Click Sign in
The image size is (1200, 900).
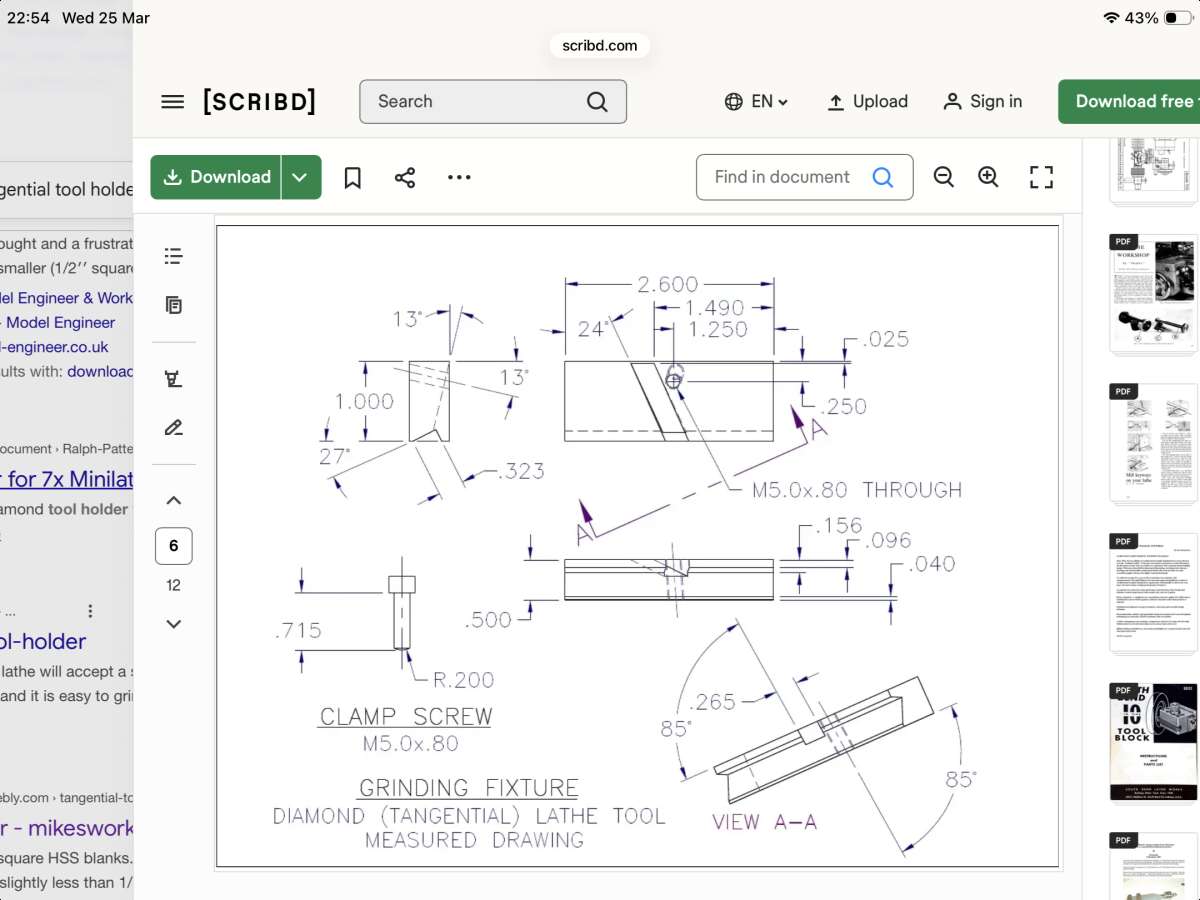(982, 102)
